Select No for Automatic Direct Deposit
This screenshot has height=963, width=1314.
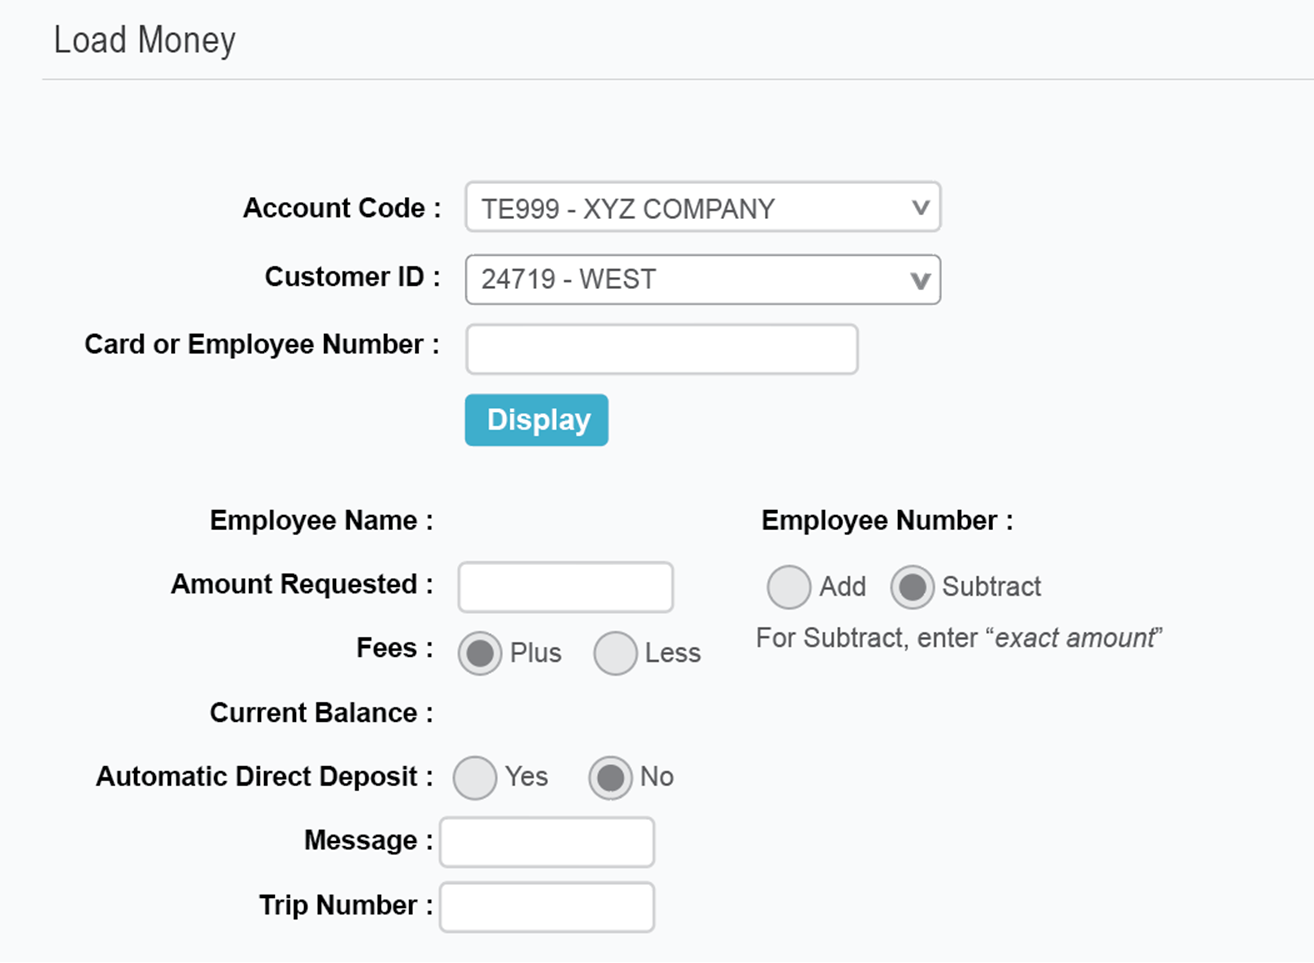click(x=610, y=777)
